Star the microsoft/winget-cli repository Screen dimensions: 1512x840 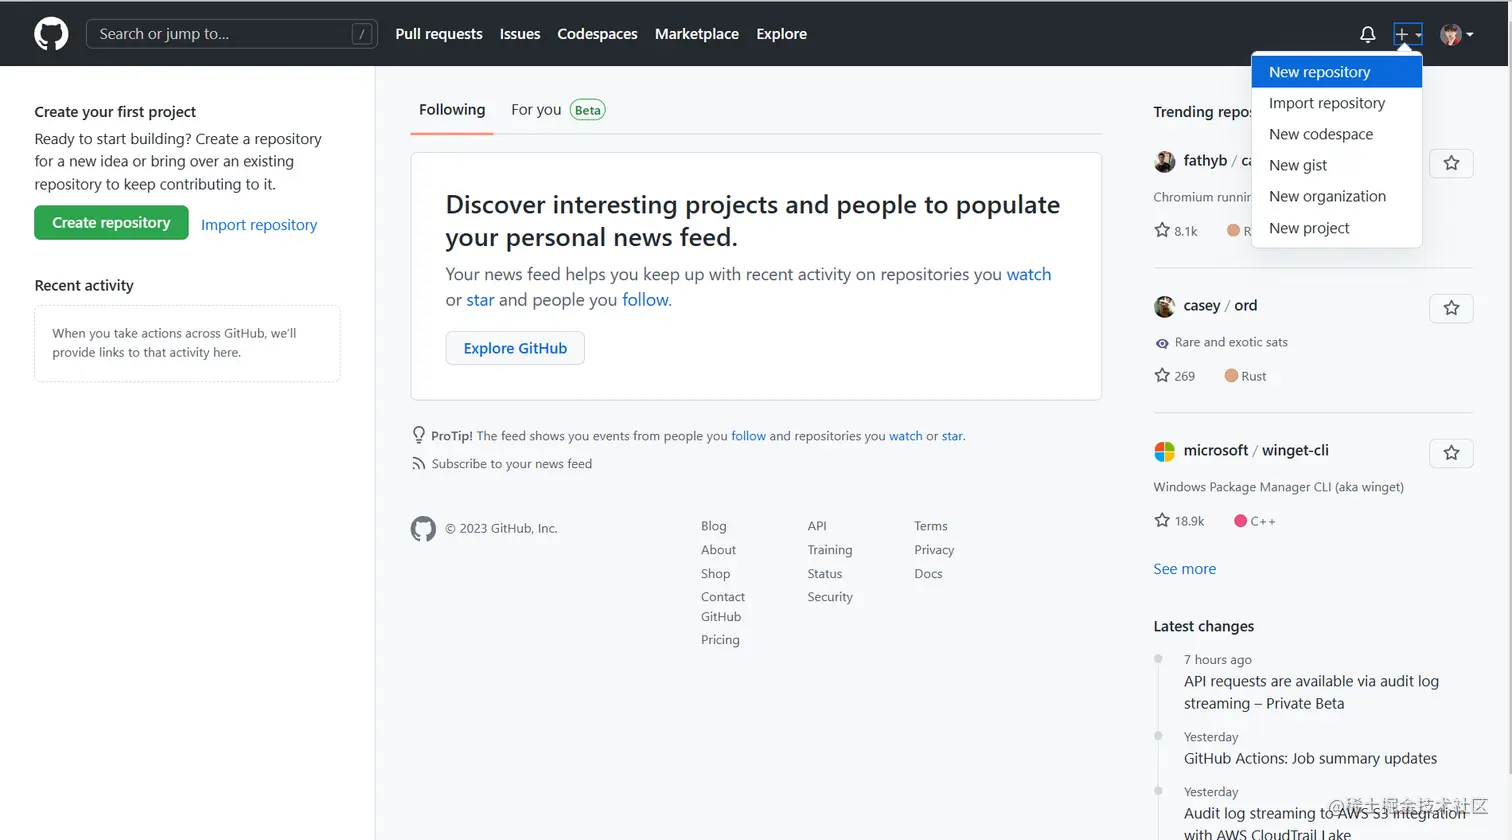(1451, 453)
